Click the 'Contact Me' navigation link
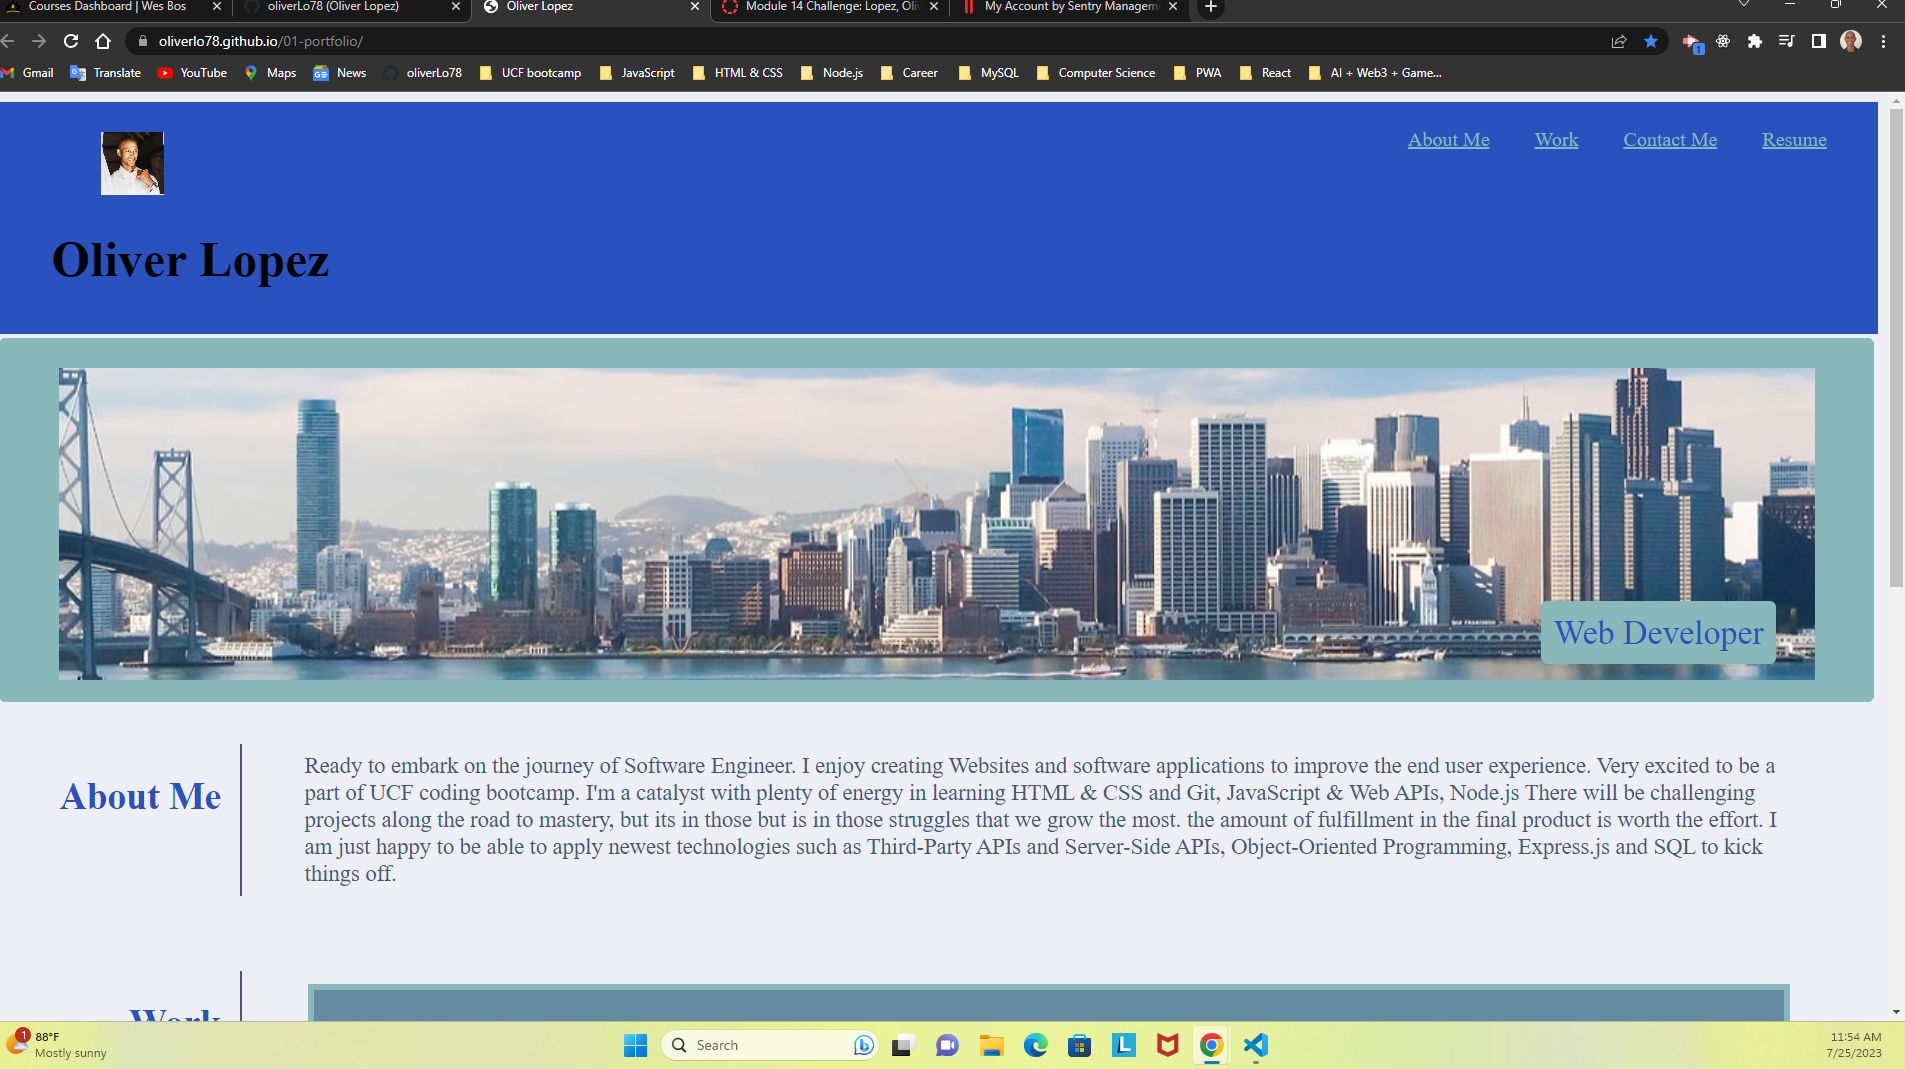This screenshot has width=1905, height=1069. pos(1669,140)
